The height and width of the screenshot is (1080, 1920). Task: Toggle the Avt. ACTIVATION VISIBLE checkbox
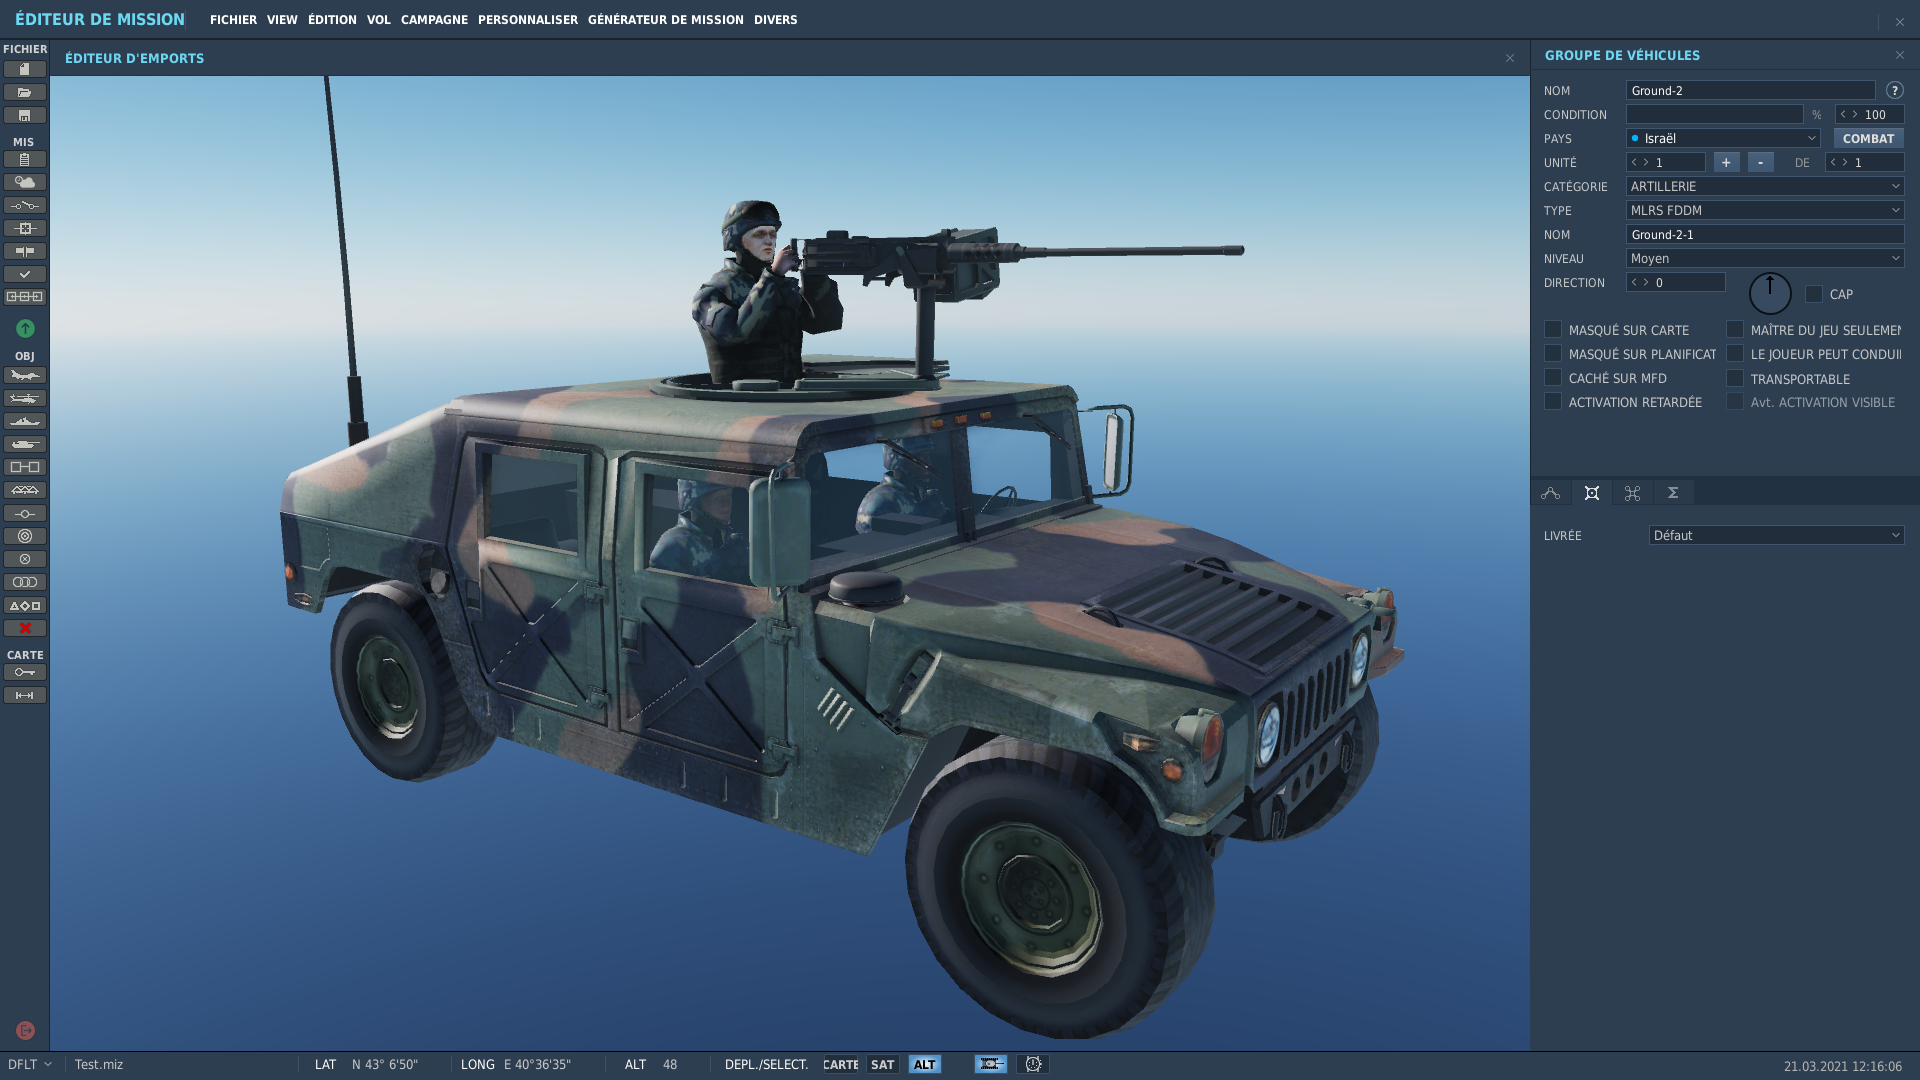point(1735,401)
